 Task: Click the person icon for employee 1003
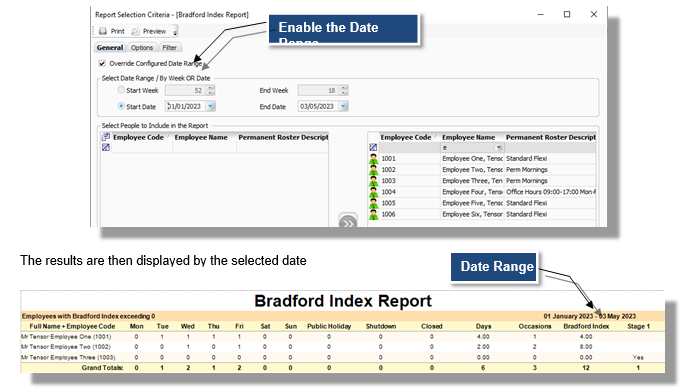click(x=373, y=181)
